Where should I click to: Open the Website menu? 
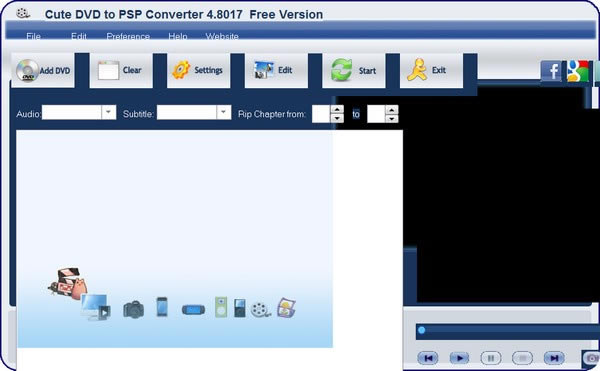point(222,36)
